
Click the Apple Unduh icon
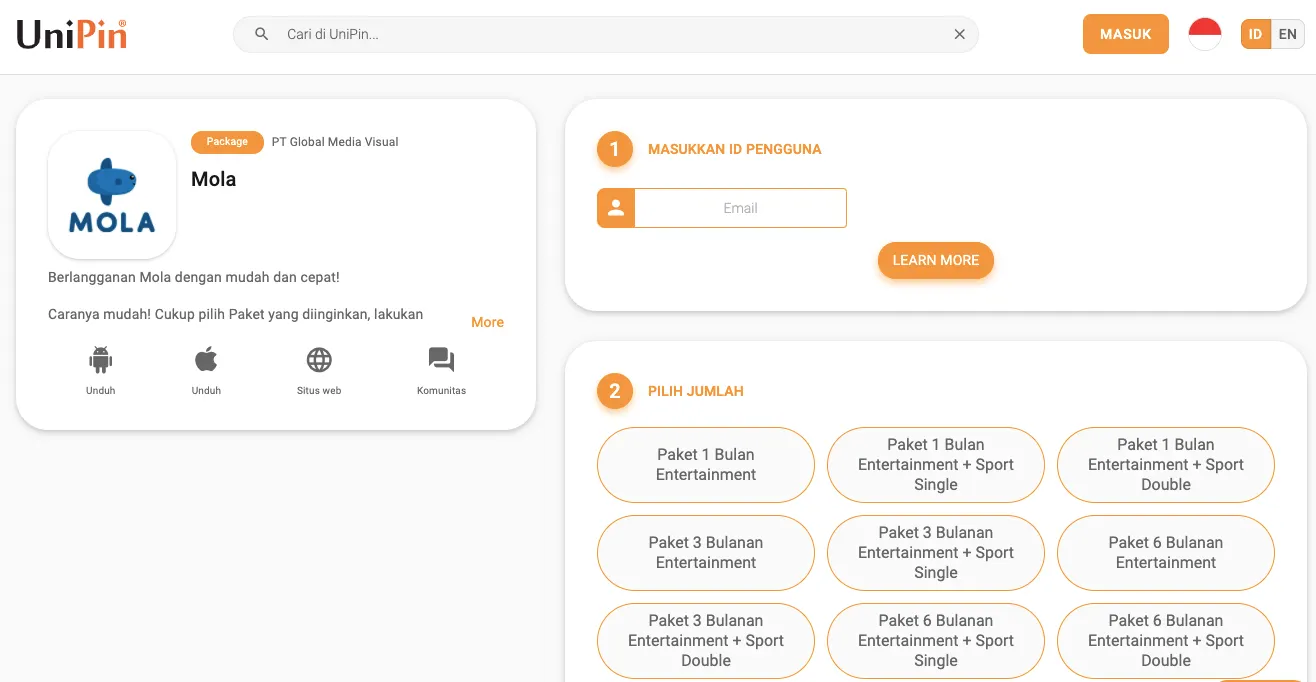(206, 361)
